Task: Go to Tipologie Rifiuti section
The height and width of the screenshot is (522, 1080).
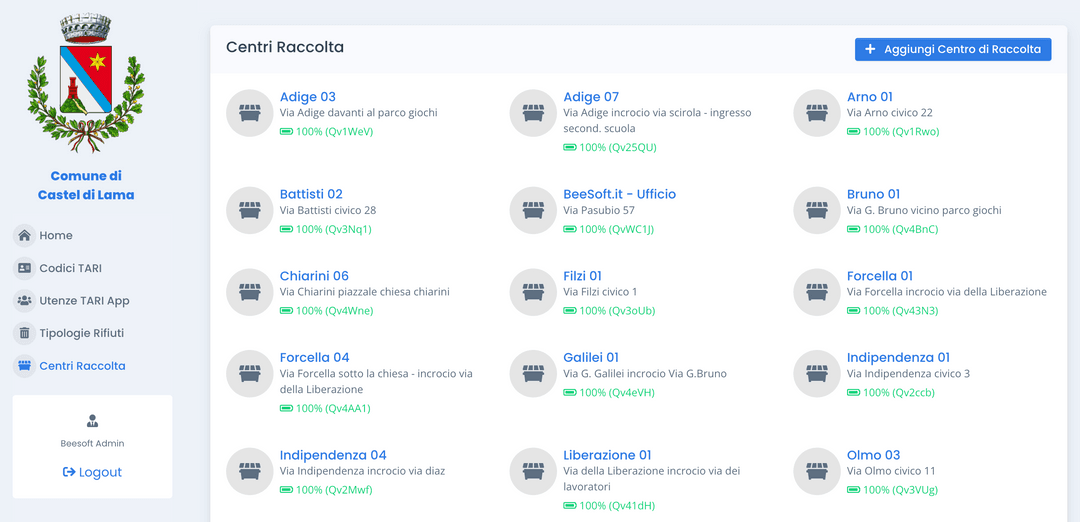Action: point(81,333)
